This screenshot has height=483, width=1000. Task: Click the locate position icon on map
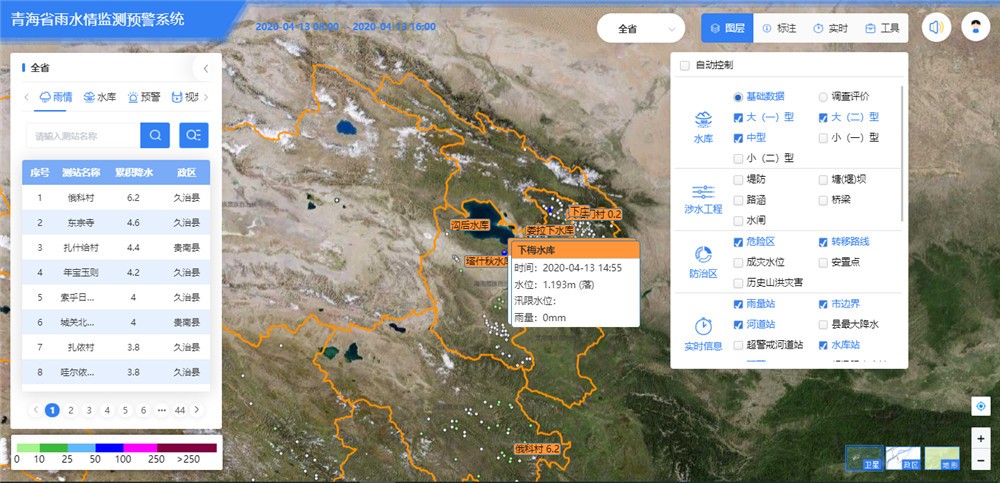[x=981, y=406]
